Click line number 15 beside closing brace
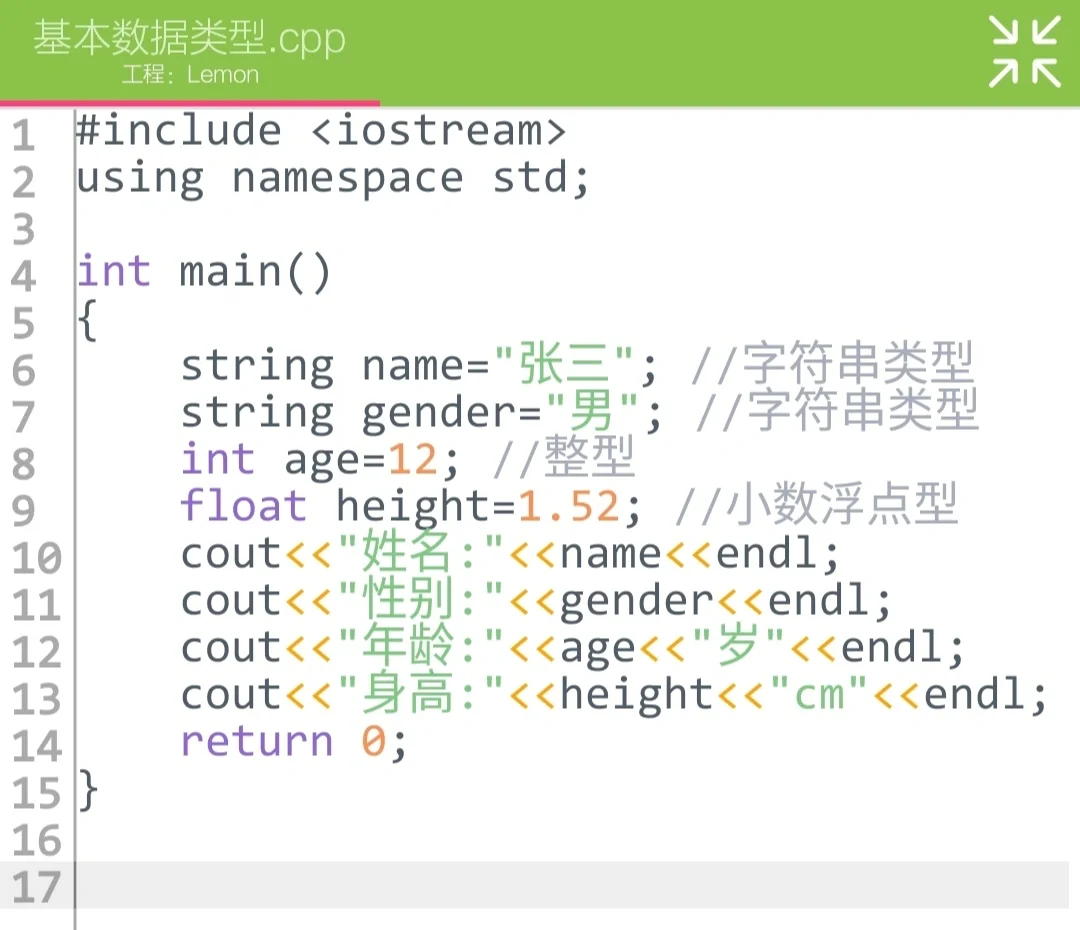Screen dimensions: 1080x930 [x=35, y=789]
